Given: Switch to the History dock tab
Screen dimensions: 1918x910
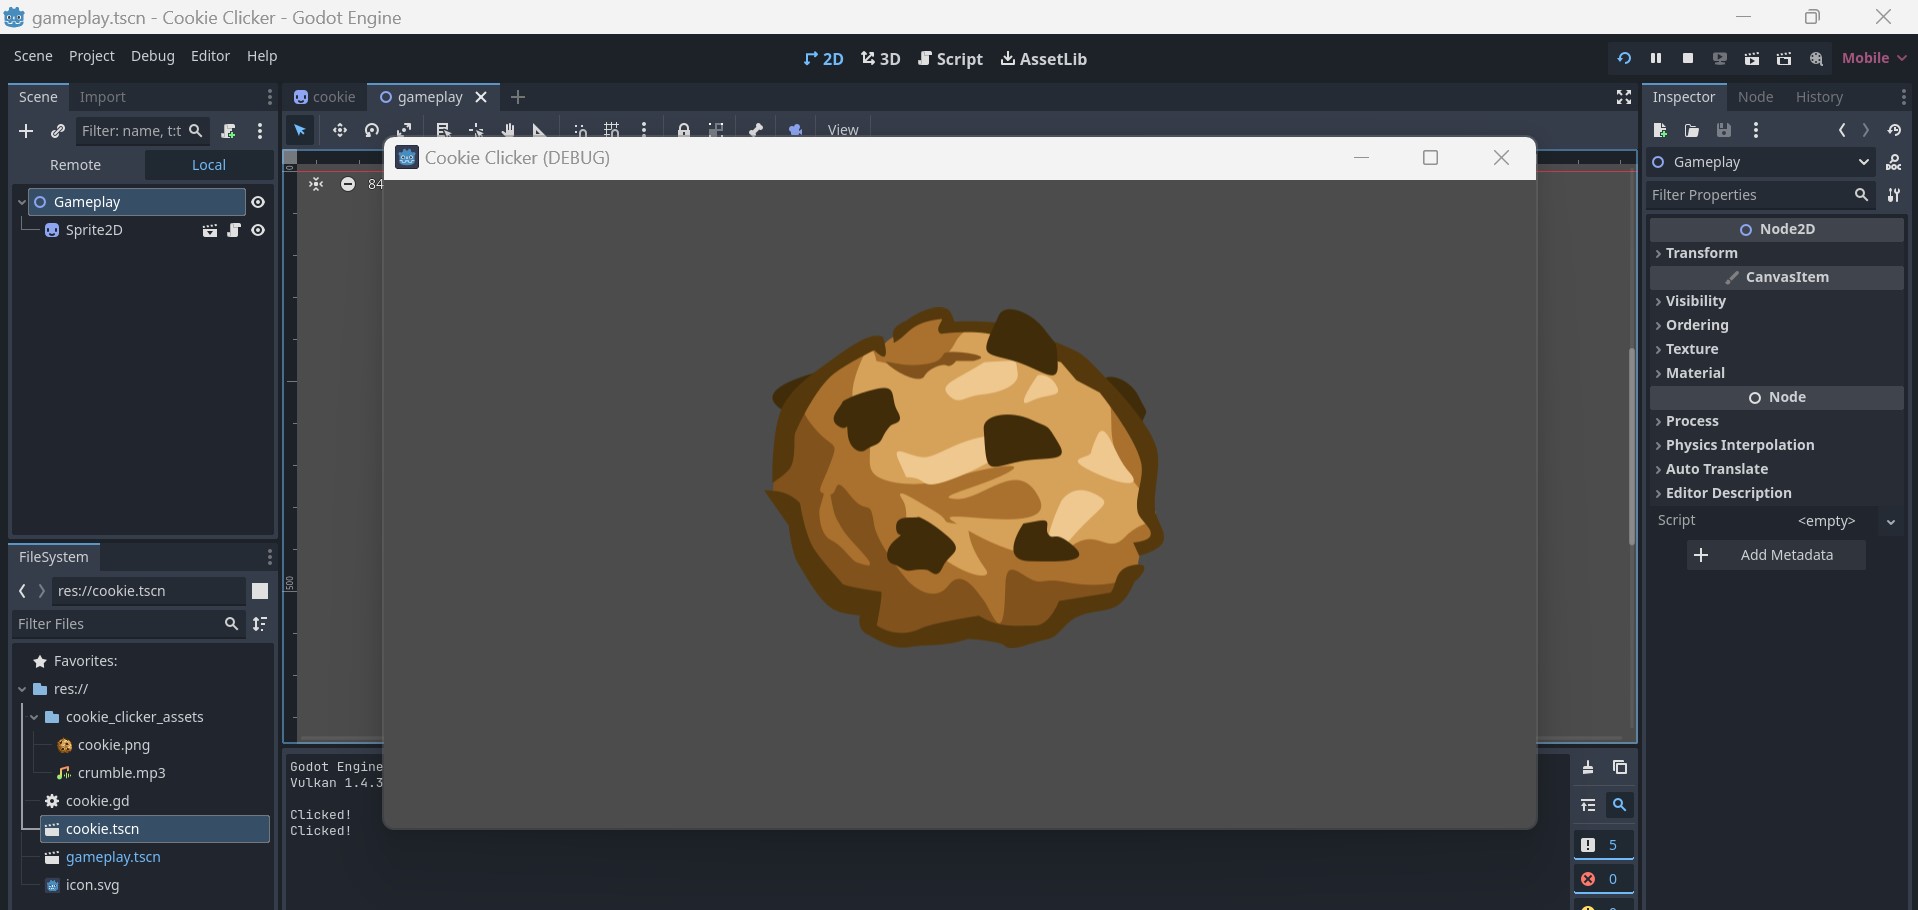Looking at the screenshot, I should point(1819,97).
